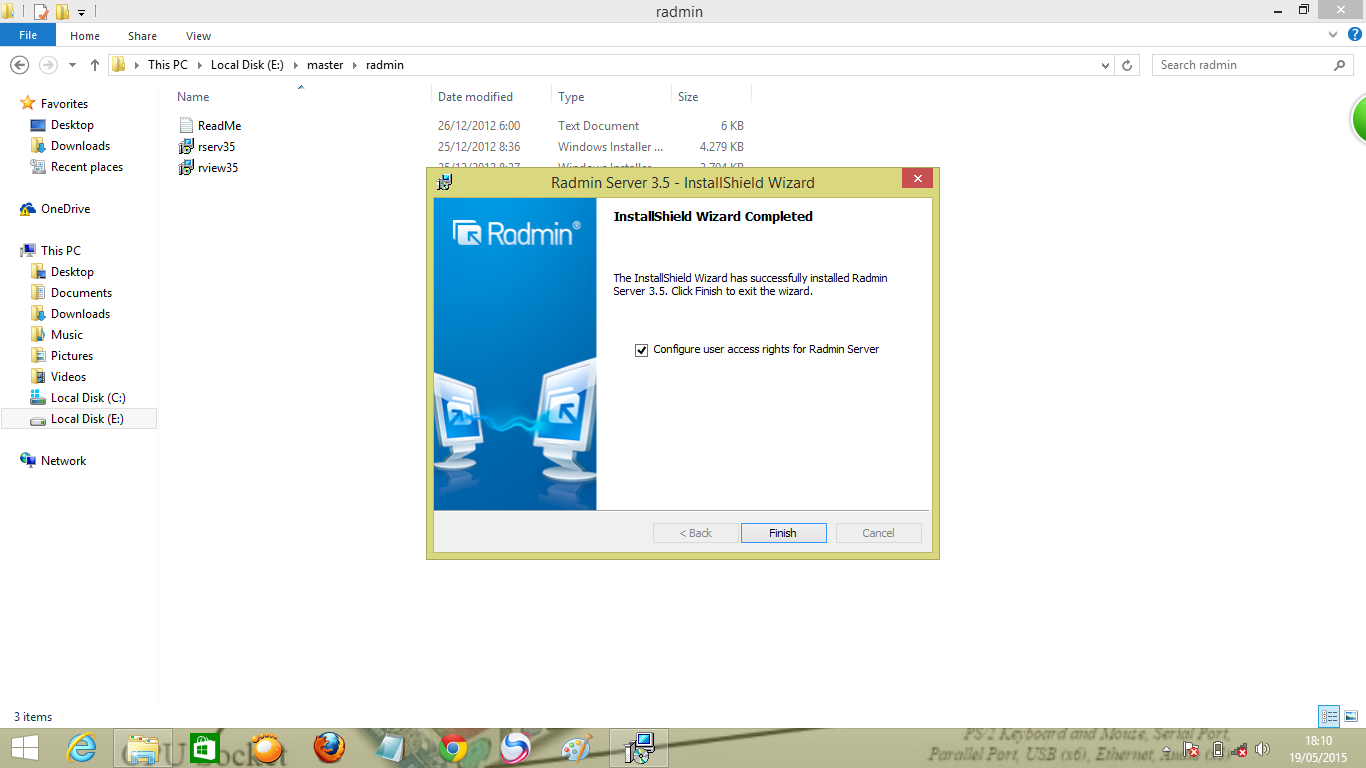Launch Internet Explorer from taskbar
Screen dimensions: 1366x768
tap(81, 748)
